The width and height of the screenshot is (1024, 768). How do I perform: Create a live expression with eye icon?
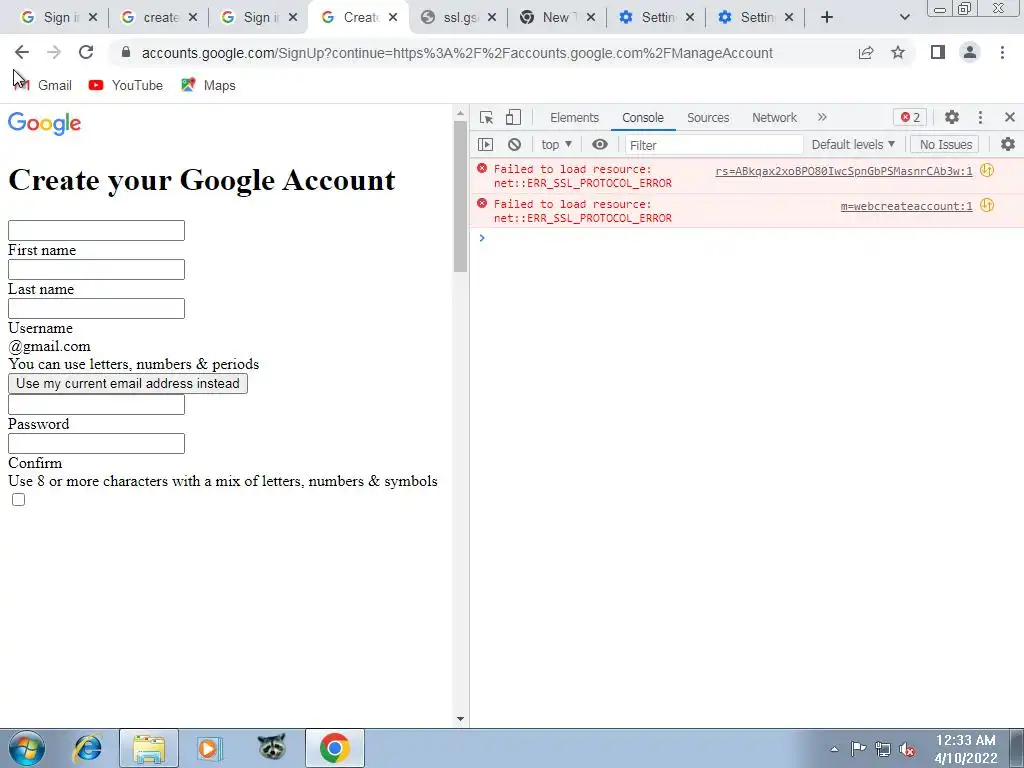click(x=600, y=144)
